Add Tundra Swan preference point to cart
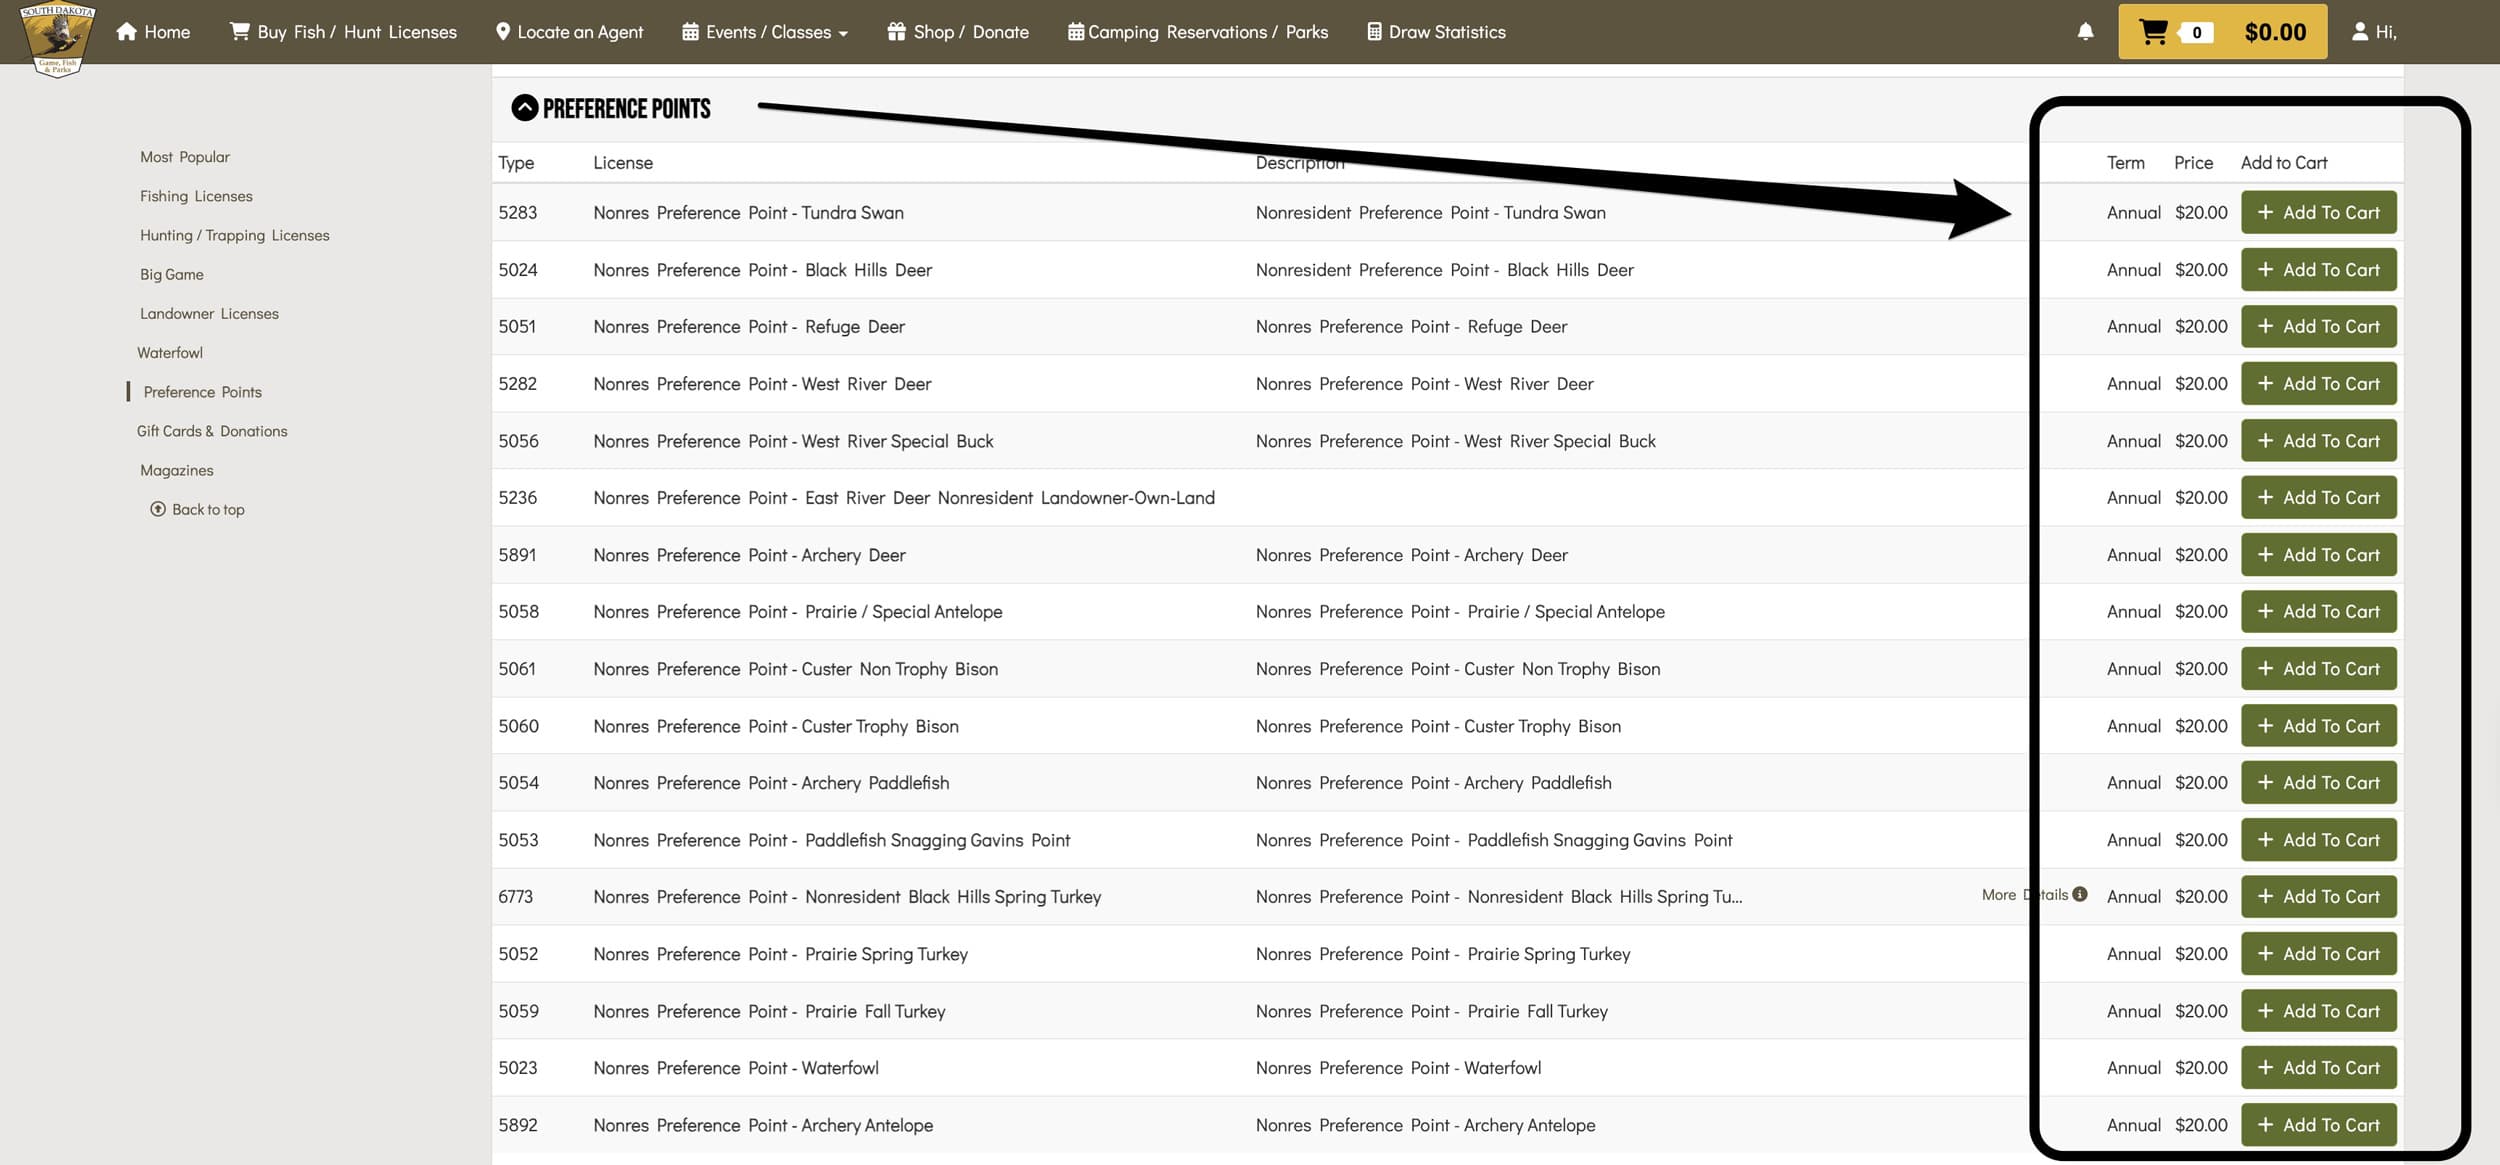This screenshot has height=1165, width=2500. 2318,212
